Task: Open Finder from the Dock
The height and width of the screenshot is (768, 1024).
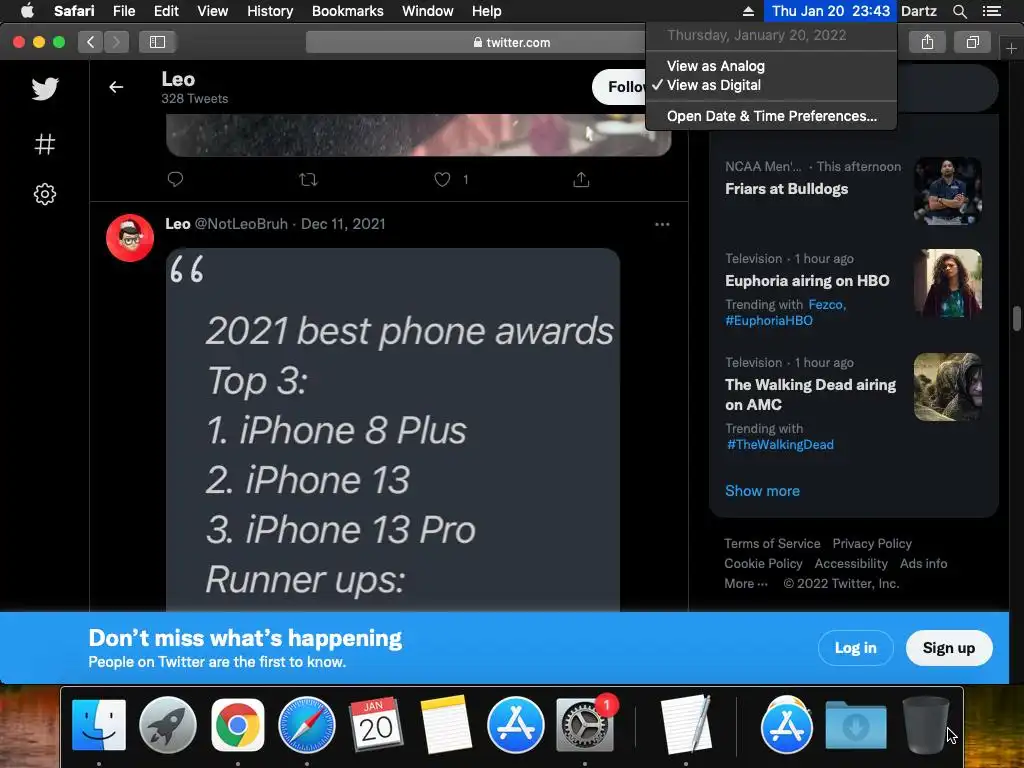Action: point(99,725)
